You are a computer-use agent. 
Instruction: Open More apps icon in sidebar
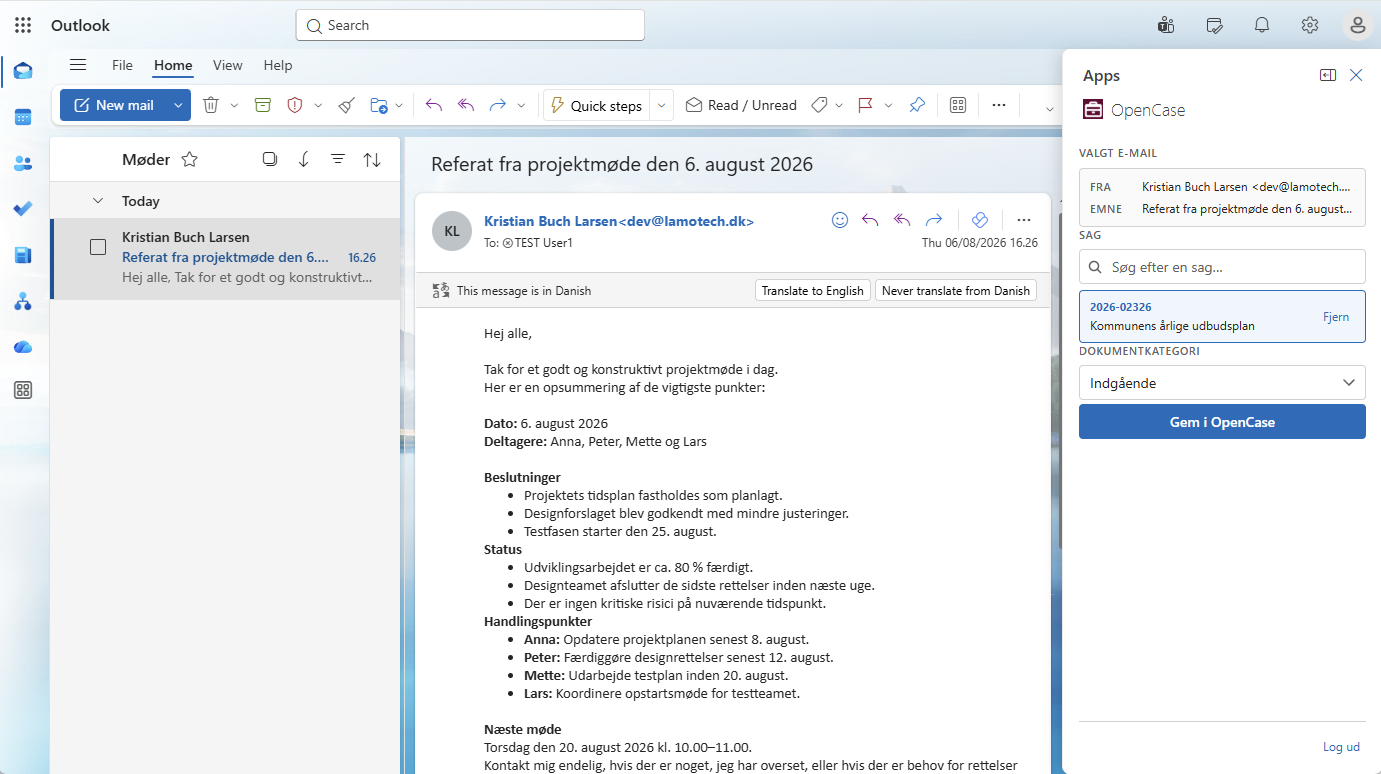[23, 391]
